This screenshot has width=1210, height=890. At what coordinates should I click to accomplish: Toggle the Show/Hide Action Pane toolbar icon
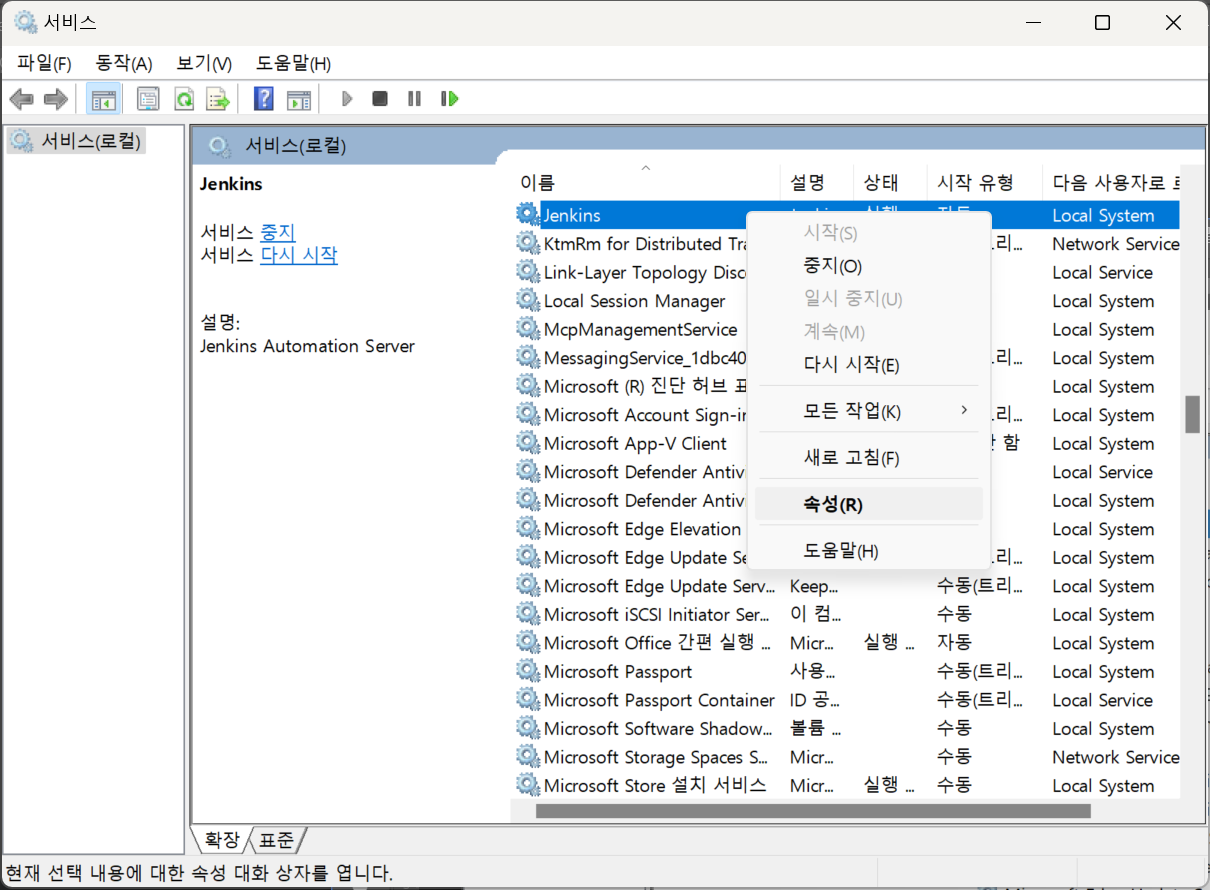[x=299, y=99]
